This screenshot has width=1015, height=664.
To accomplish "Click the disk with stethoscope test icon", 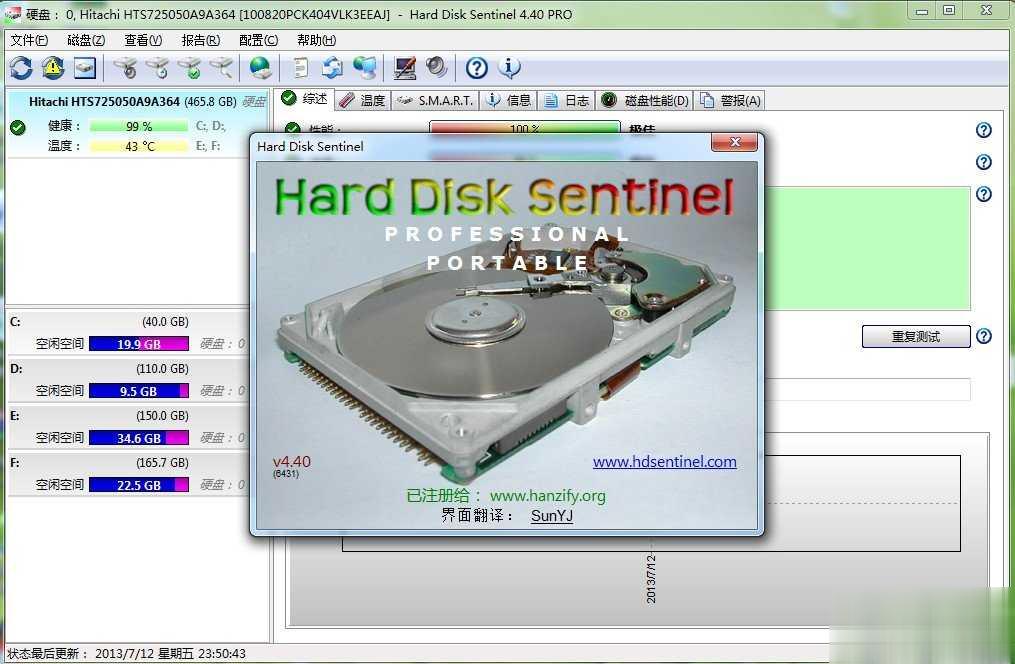I will [126, 68].
